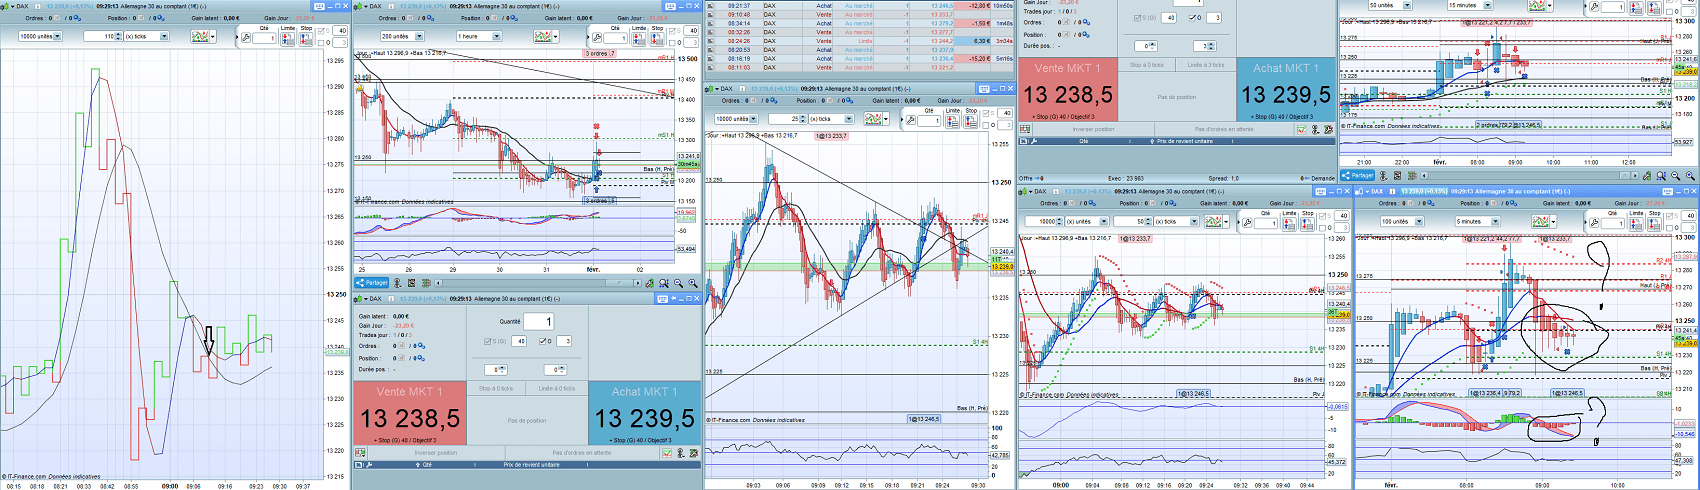Screen dimensions: 1700x490
Task: Click Limite order icon in 110 ticks chart
Action: tap(288, 39)
